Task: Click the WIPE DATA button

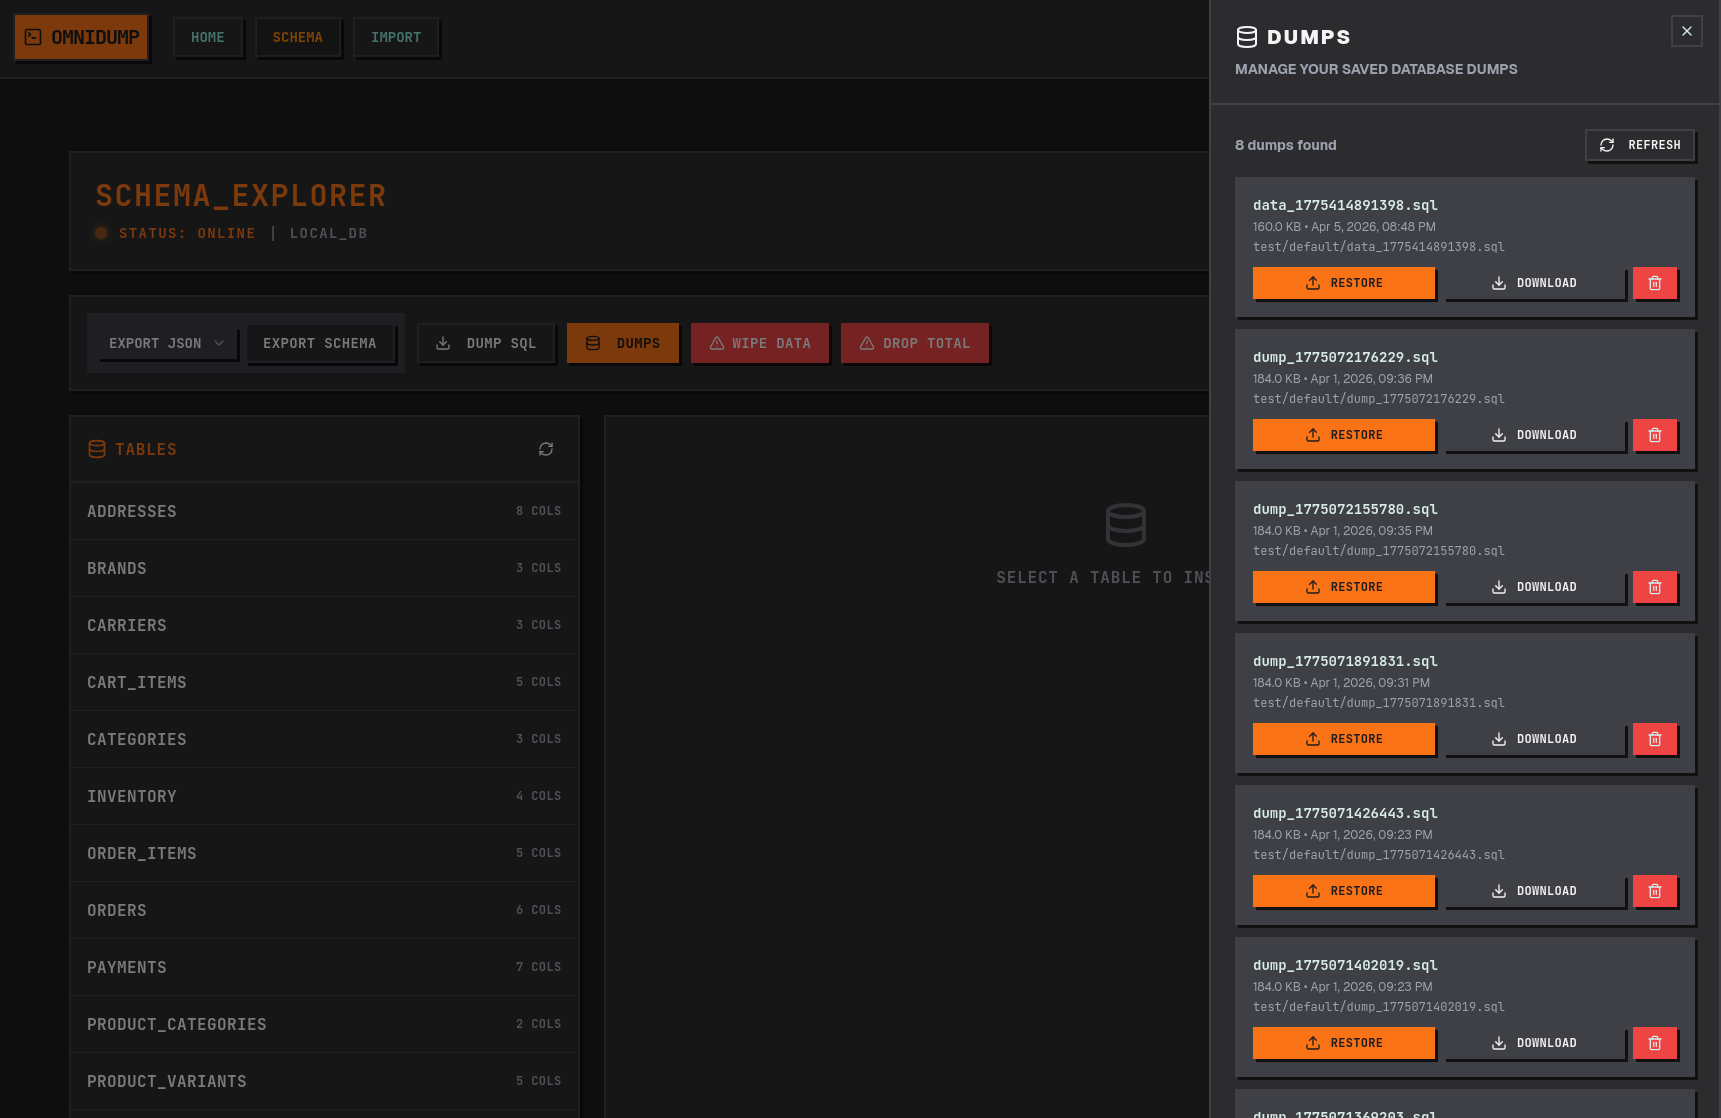Action: (x=760, y=343)
